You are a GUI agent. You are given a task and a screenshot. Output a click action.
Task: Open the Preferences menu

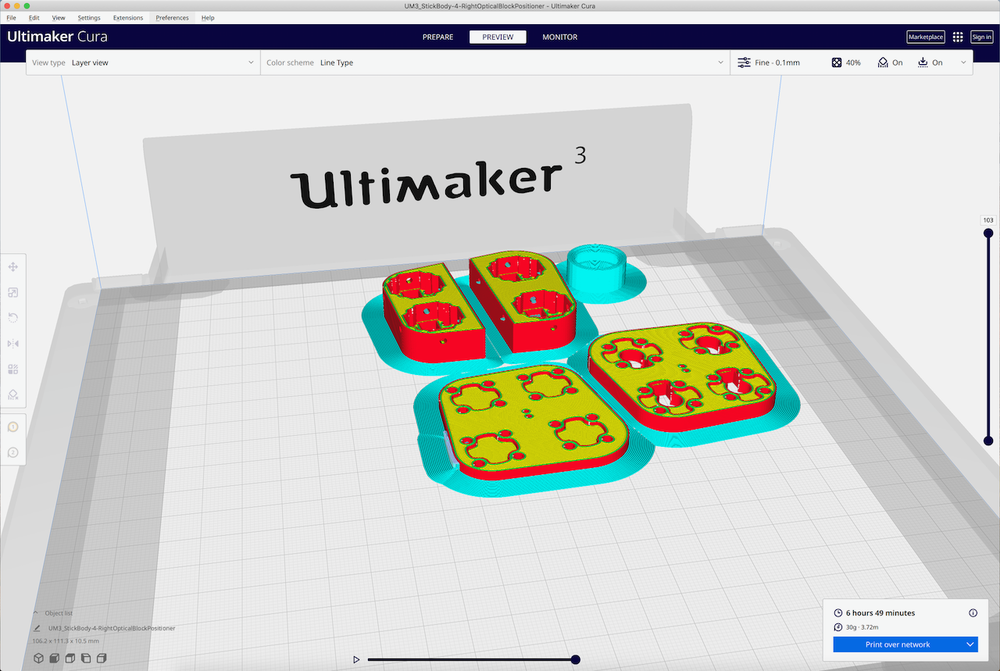point(172,18)
